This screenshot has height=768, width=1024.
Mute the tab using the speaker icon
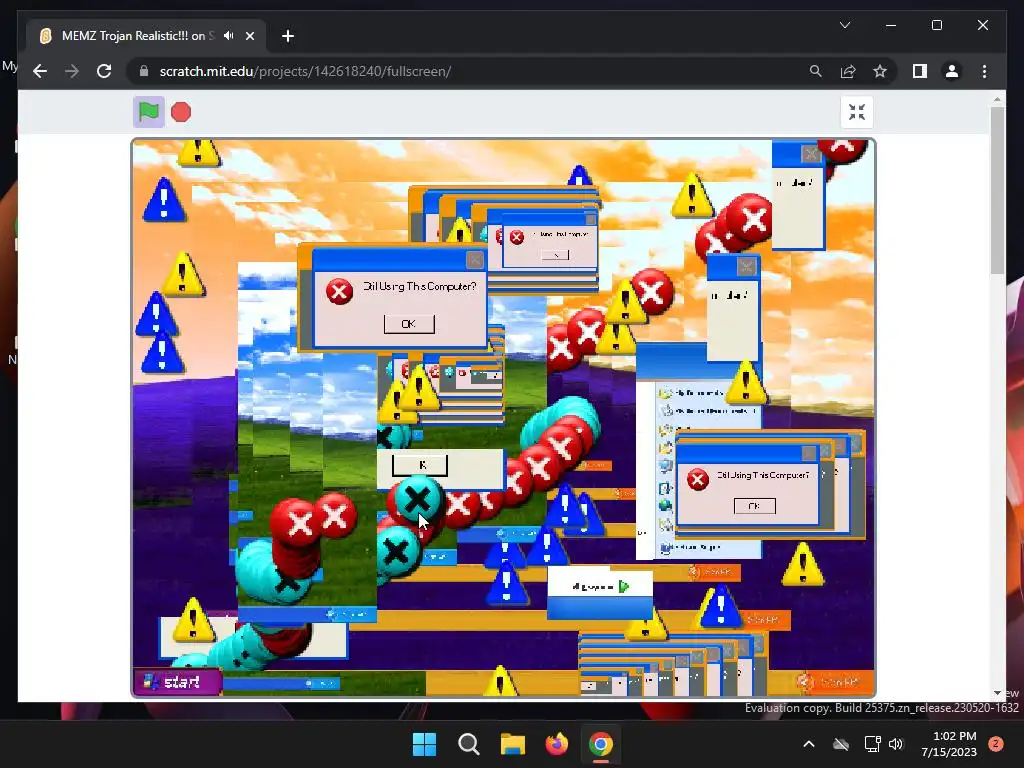click(229, 36)
